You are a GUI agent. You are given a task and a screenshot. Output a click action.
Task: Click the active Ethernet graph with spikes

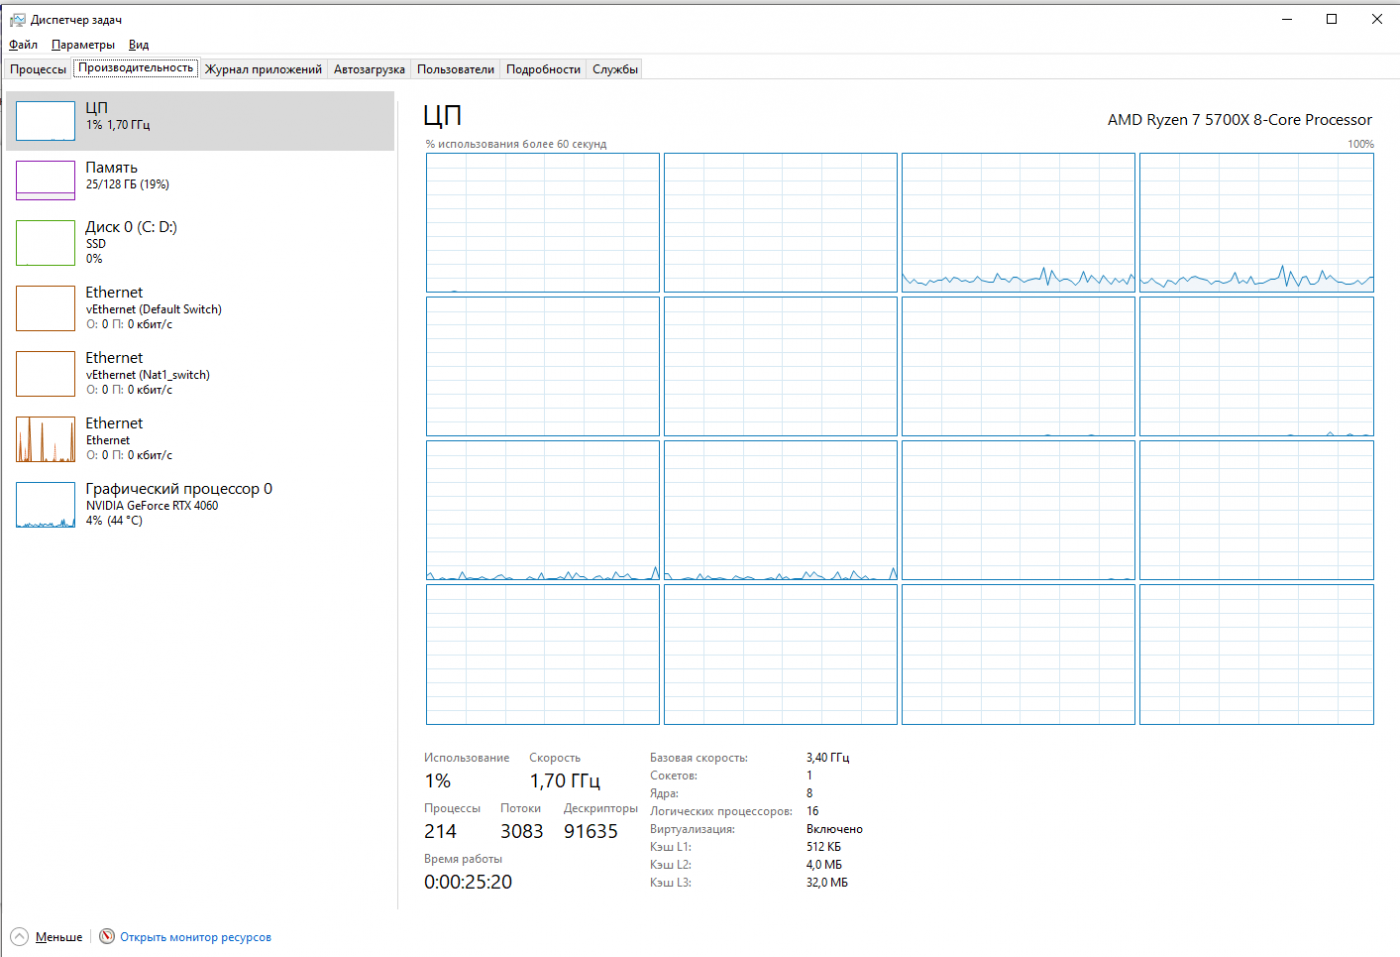coord(45,439)
